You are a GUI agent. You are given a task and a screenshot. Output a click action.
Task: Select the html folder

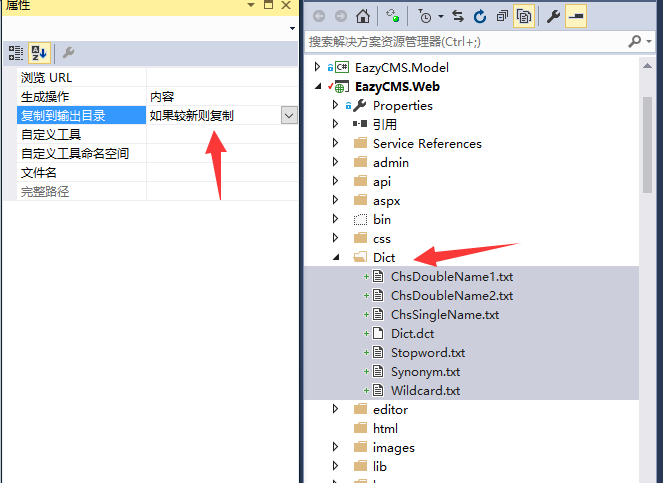coord(385,429)
